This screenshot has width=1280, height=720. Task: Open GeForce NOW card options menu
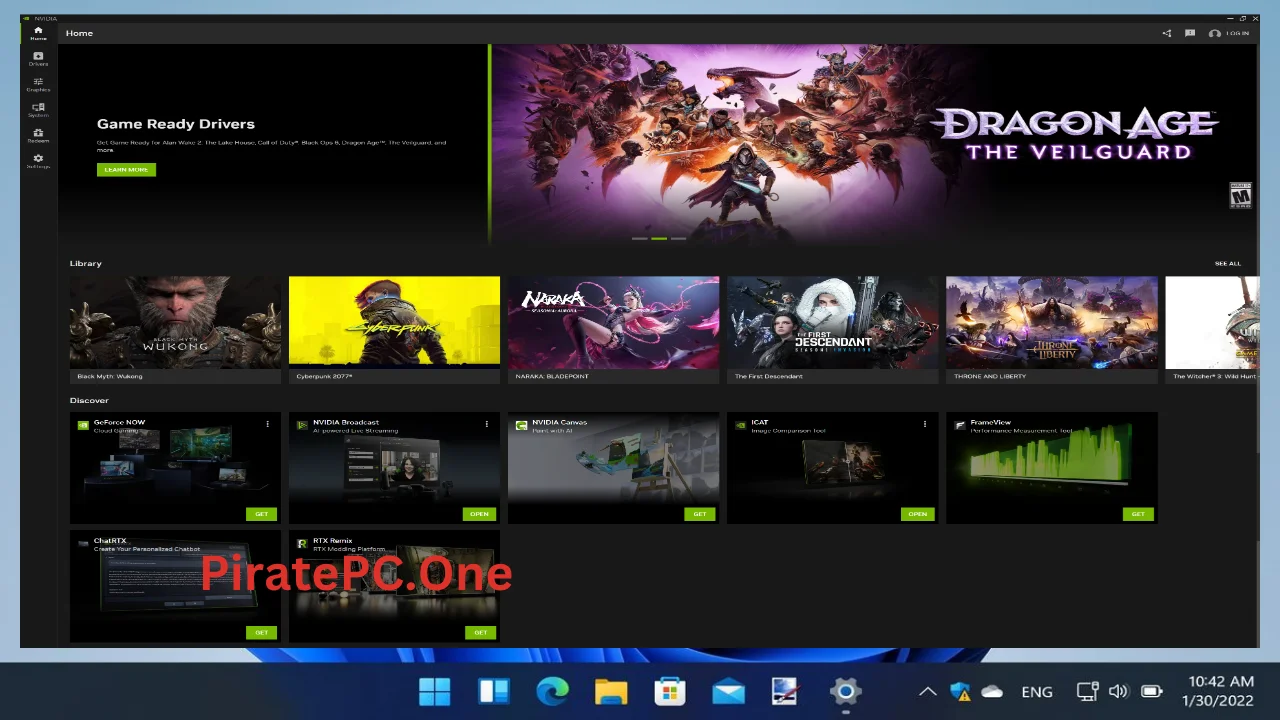267,424
